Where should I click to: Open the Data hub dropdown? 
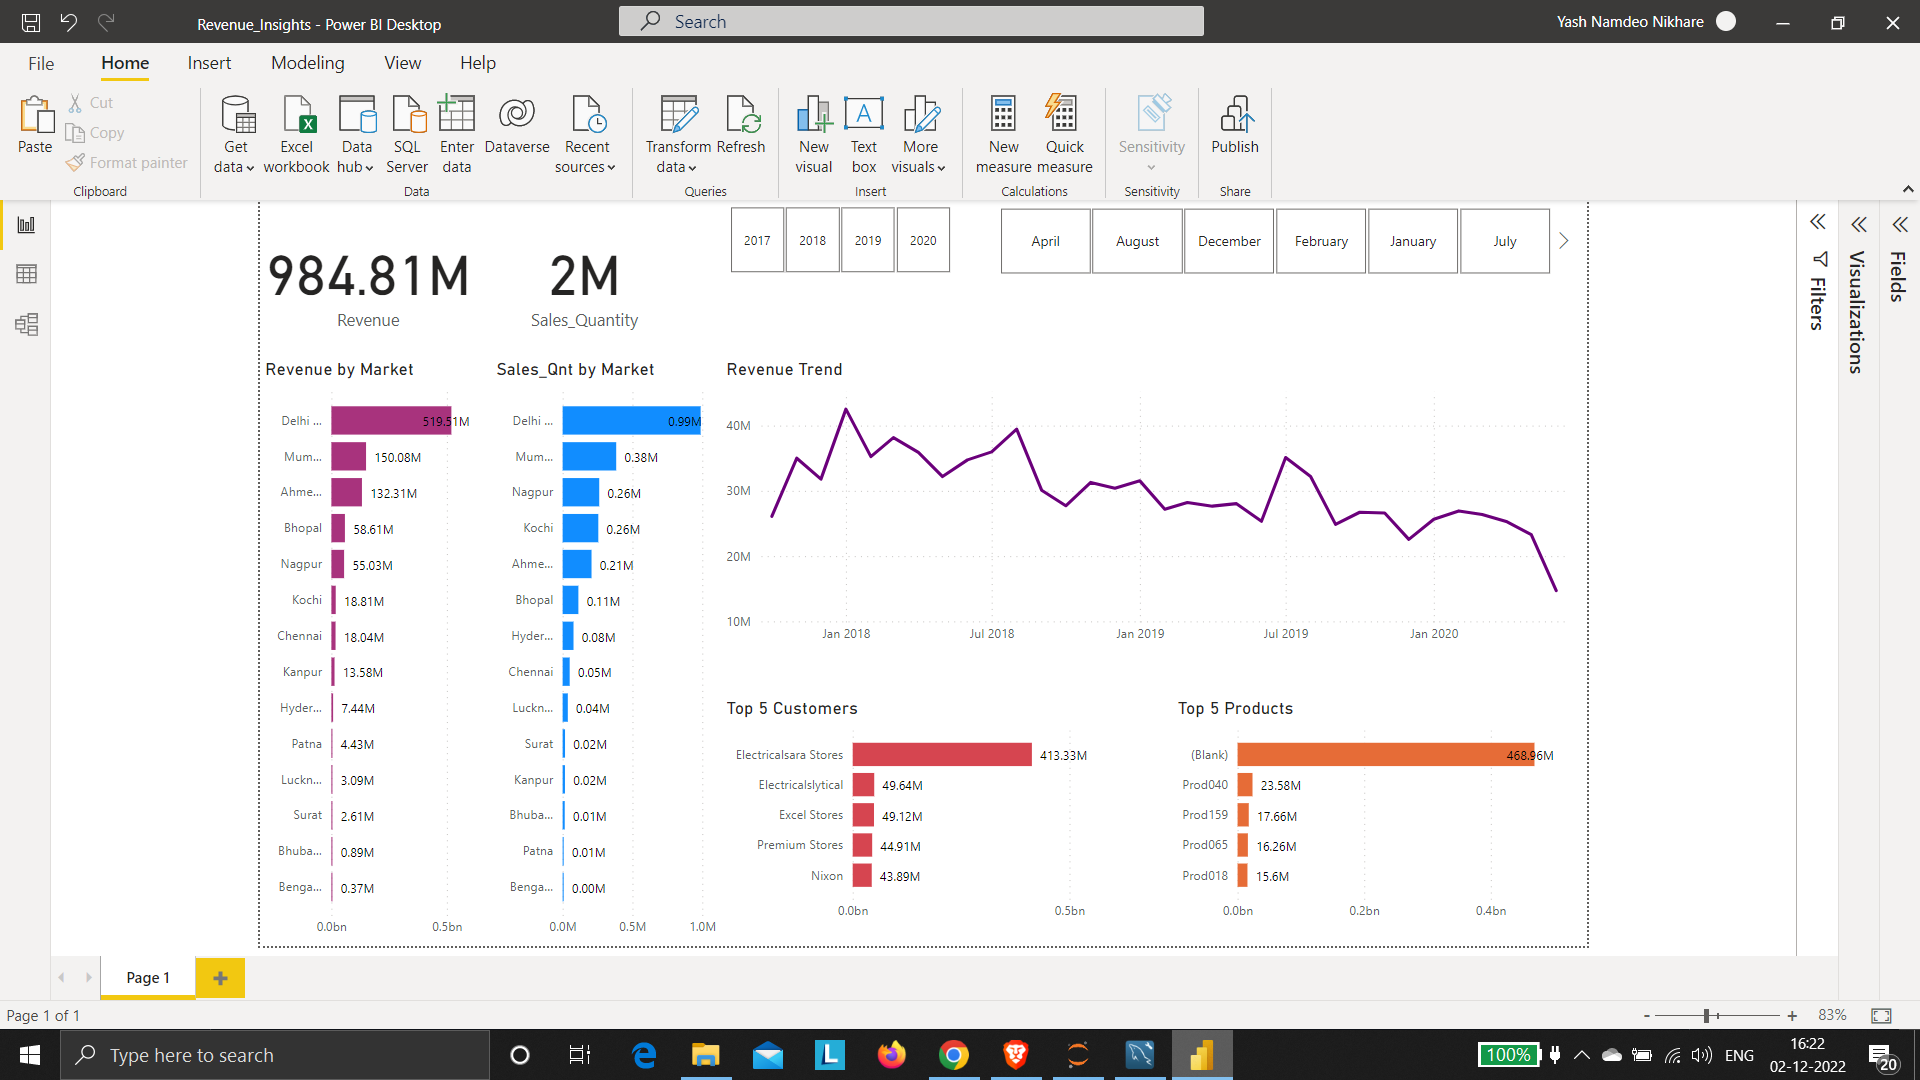pyautogui.click(x=356, y=132)
